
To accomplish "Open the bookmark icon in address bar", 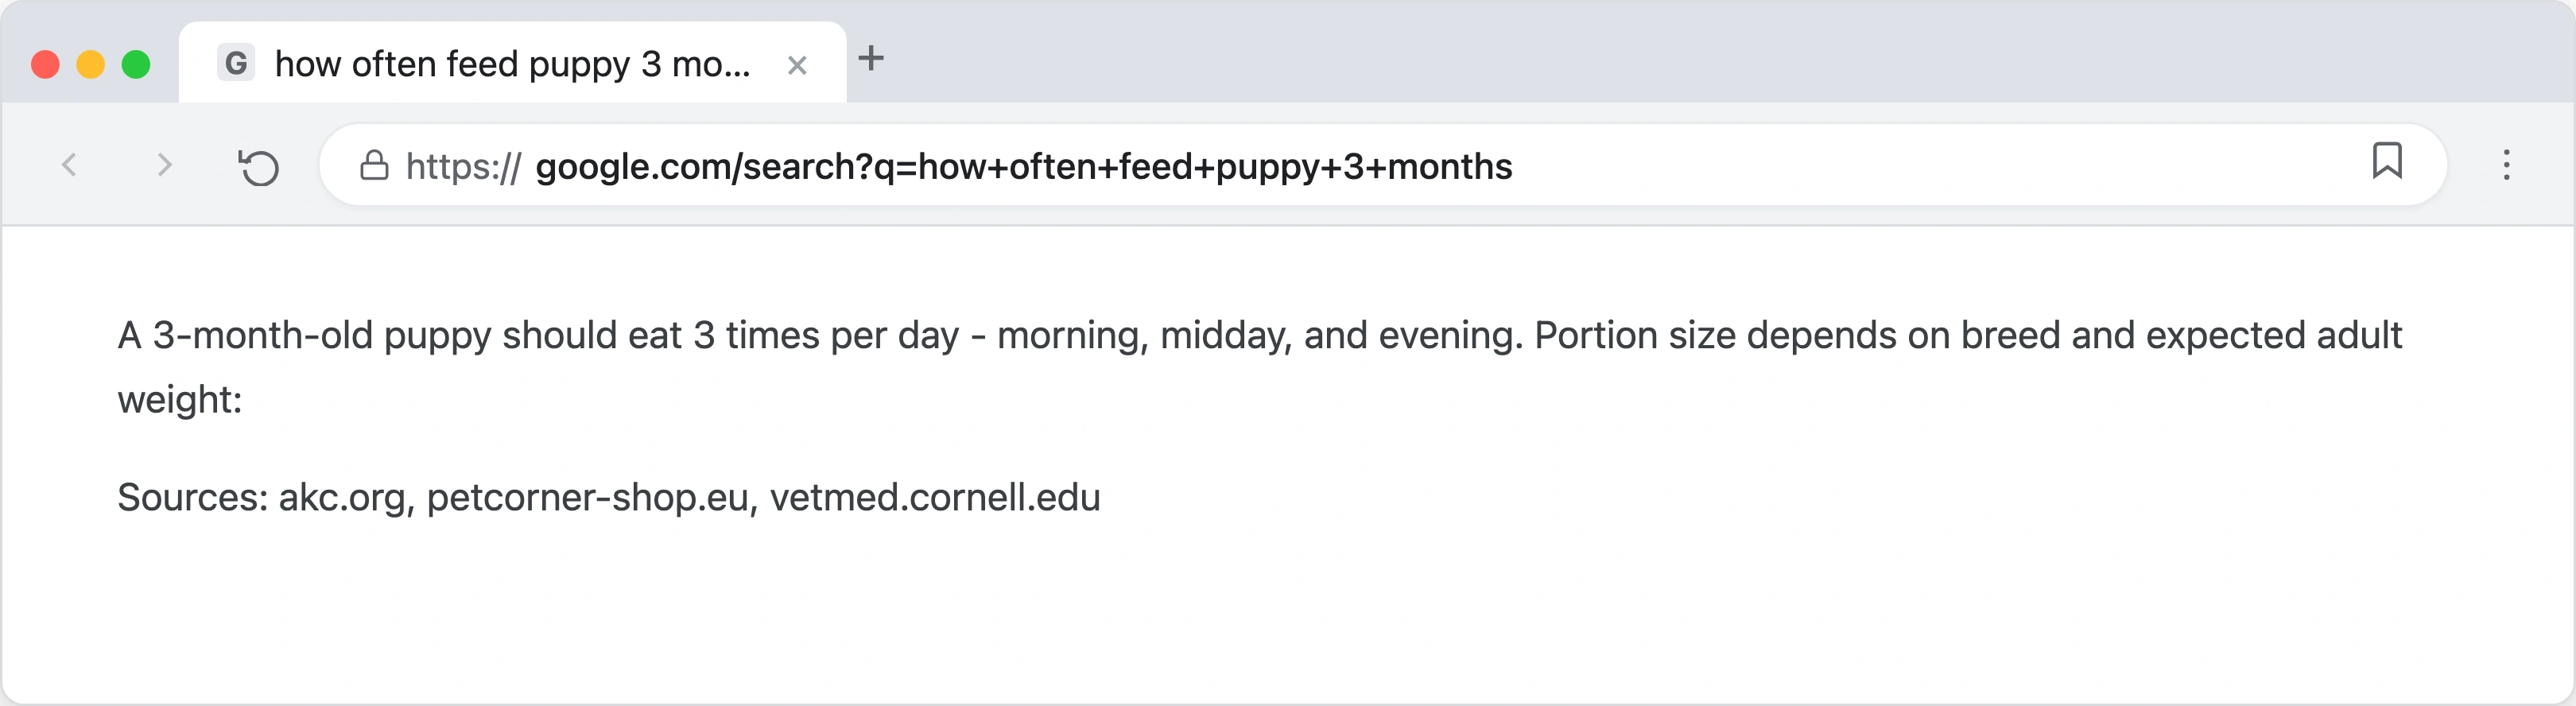I will pyautogui.click(x=2388, y=162).
